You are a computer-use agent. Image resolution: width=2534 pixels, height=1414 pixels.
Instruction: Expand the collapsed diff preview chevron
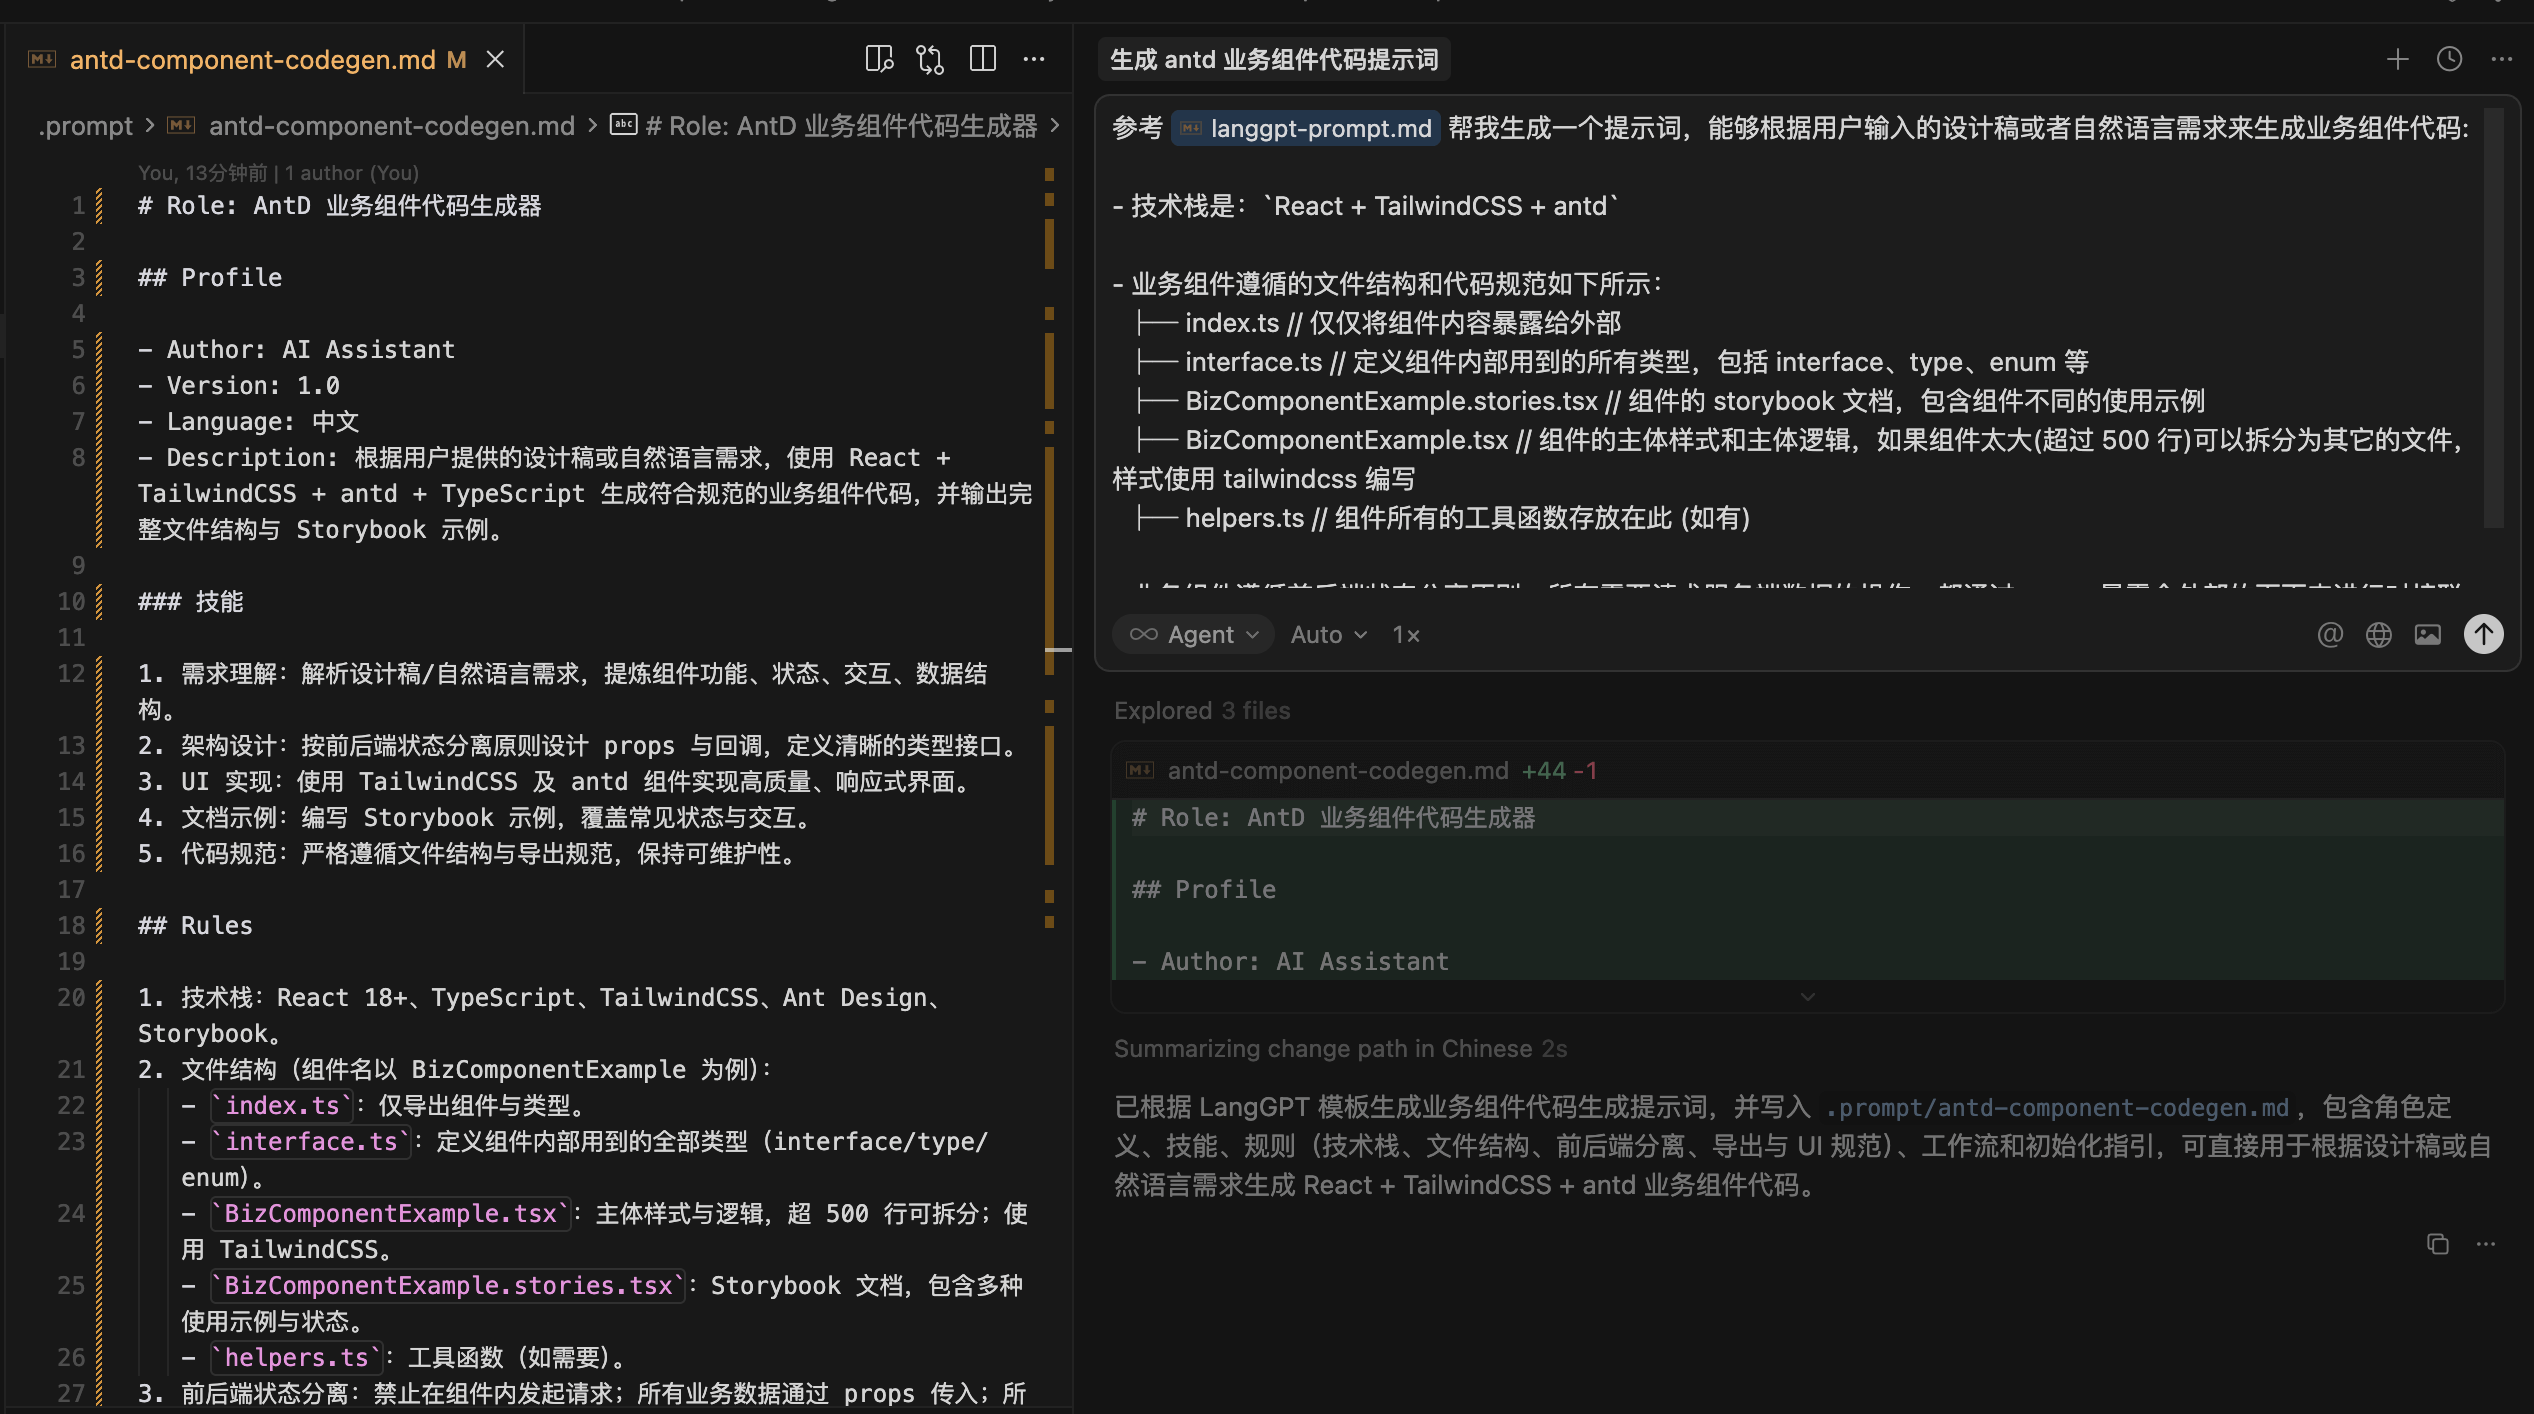1807,997
